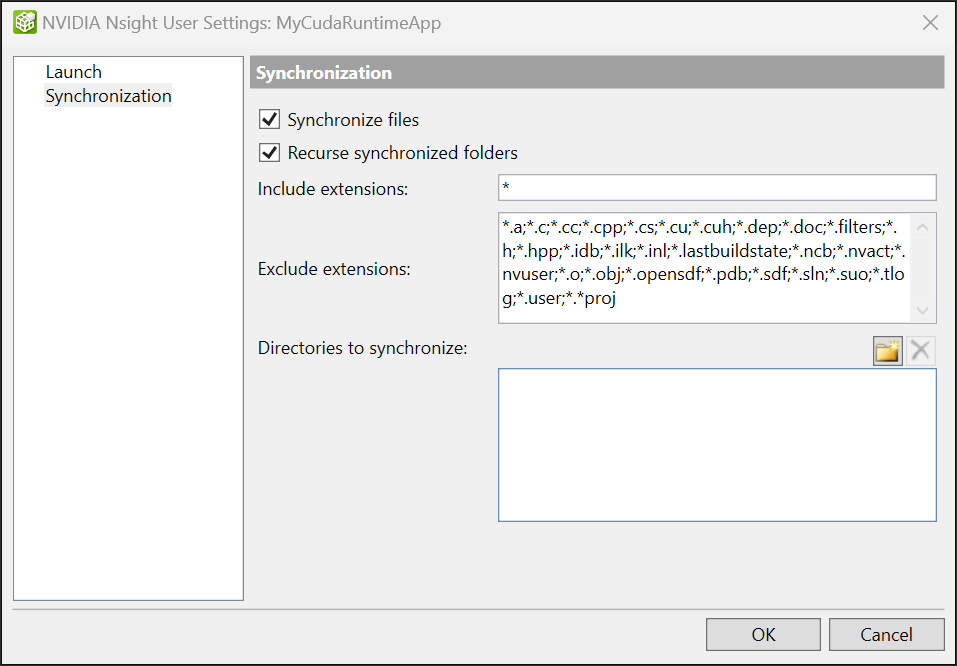Select Synchronization in the settings list
This screenshot has height=666, width=957.
pos(108,96)
